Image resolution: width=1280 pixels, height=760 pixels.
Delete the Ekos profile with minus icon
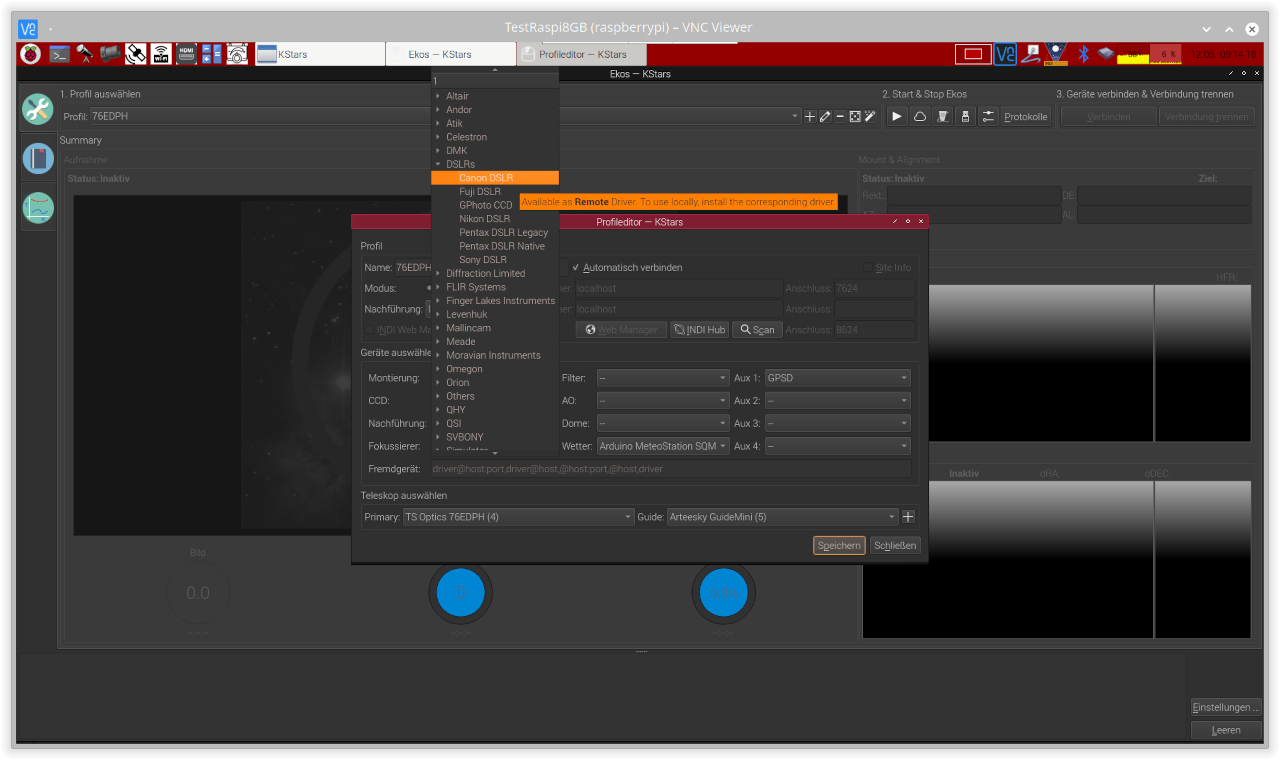pos(840,117)
